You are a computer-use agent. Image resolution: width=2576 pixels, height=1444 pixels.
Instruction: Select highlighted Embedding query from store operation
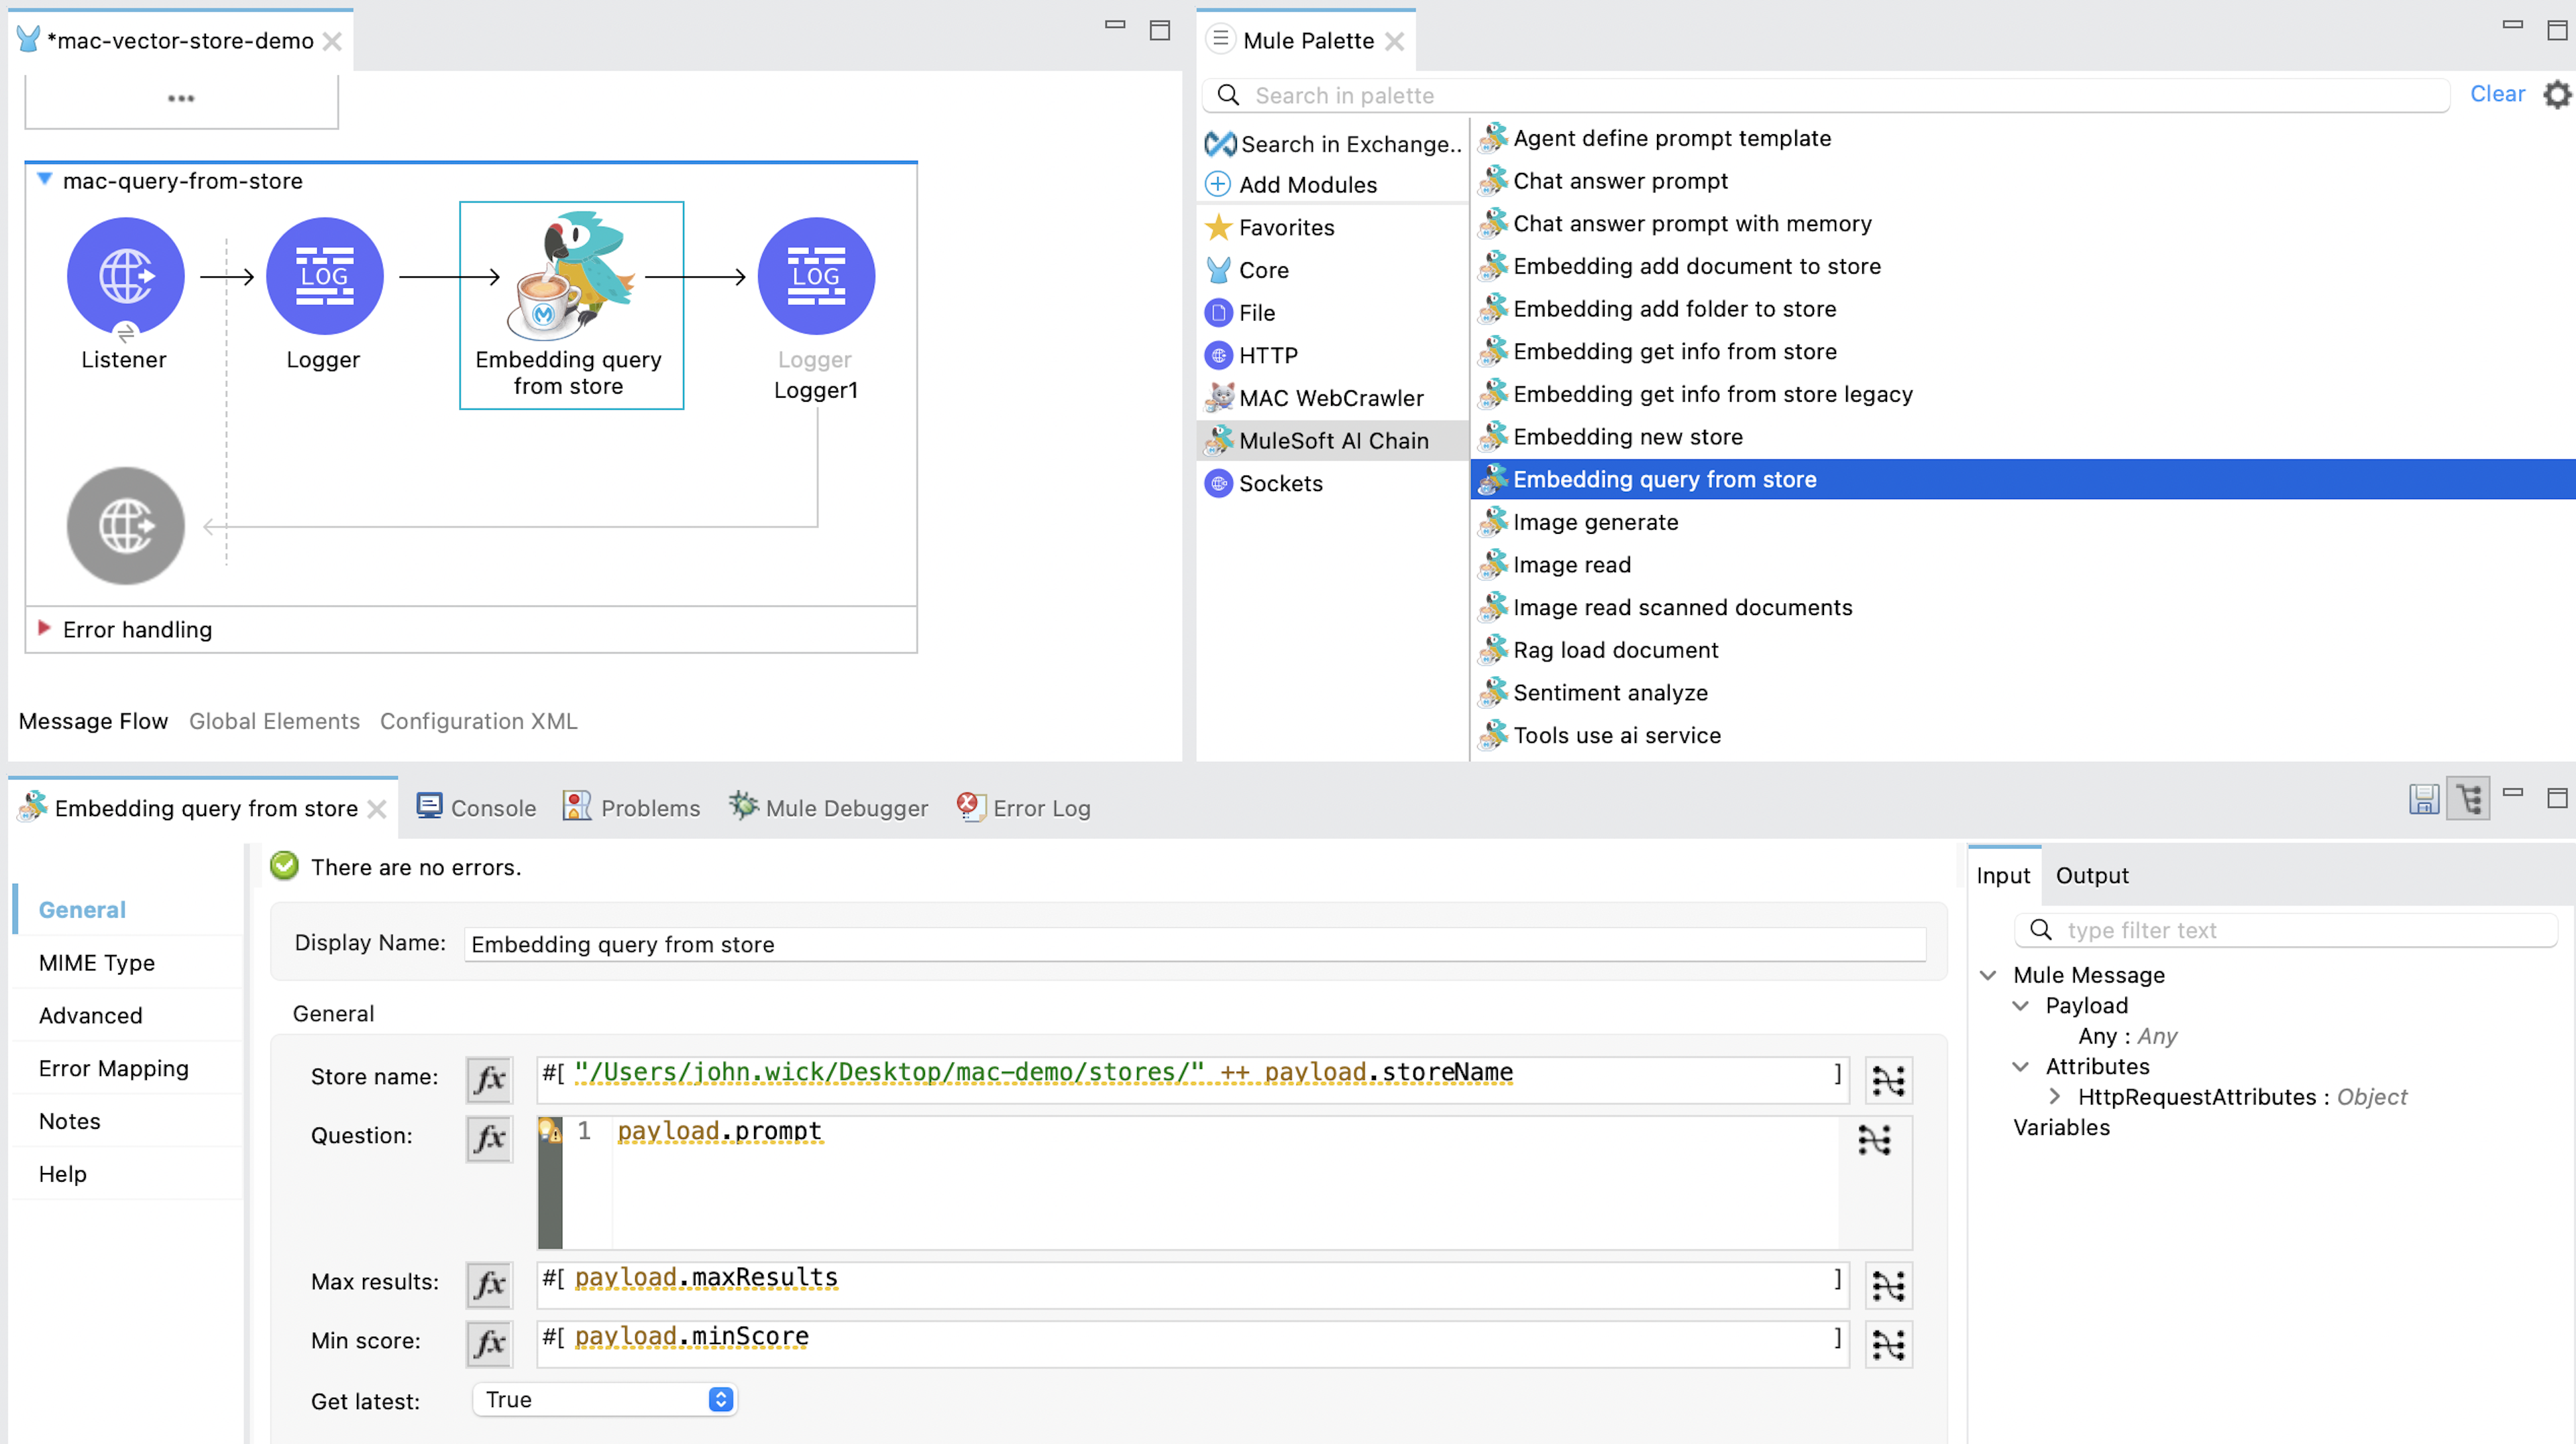coord(2022,480)
